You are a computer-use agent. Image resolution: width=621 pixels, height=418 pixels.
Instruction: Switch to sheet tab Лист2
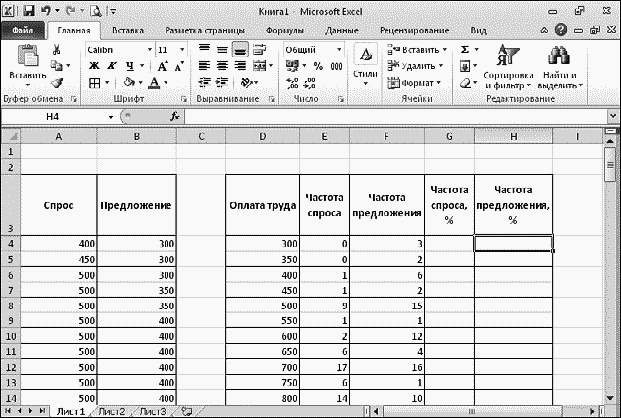pyautogui.click(x=111, y=411)
